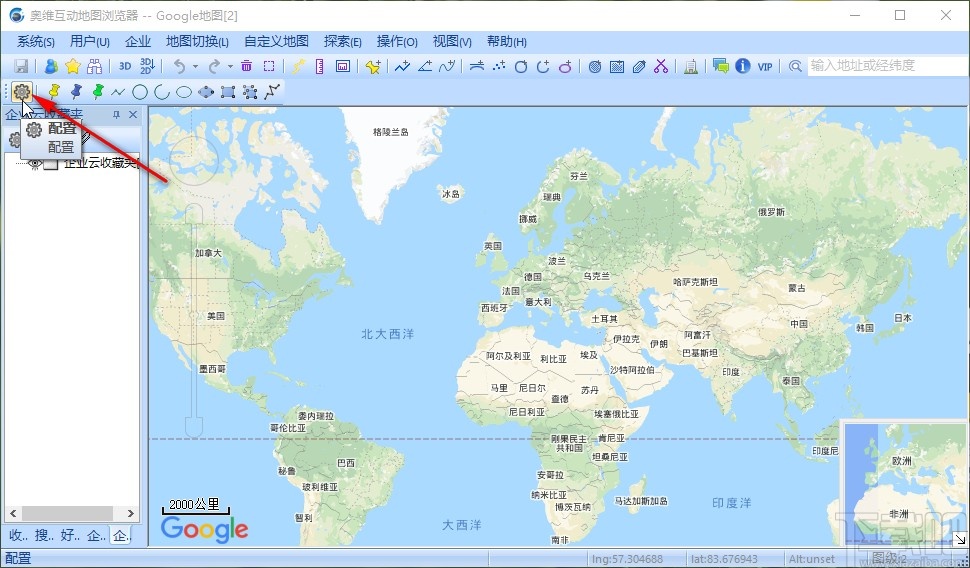970x568 pixels.
Task: Select the arc drawing tool
Action: 162,92
